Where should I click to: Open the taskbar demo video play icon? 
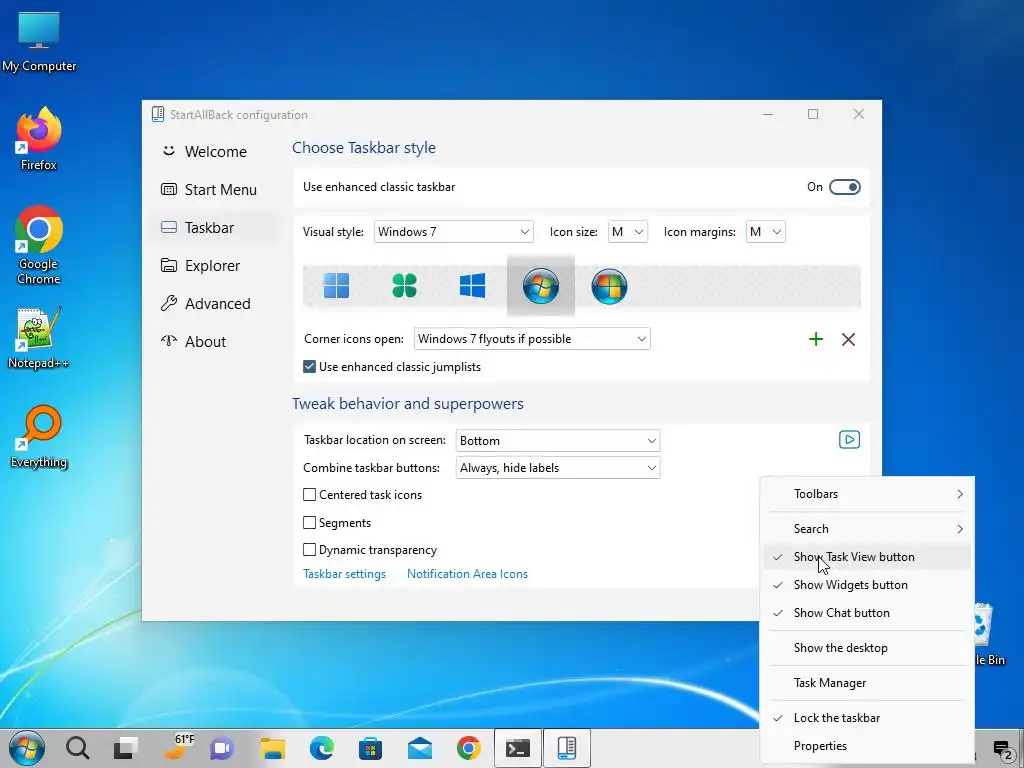[849, 440]
